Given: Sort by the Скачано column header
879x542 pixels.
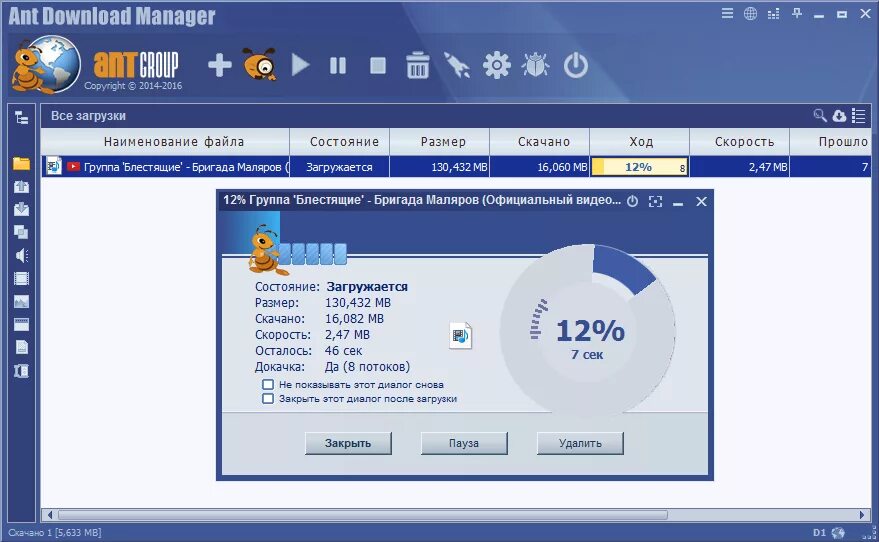Looking at the screenshot, I should click(539, 142).
